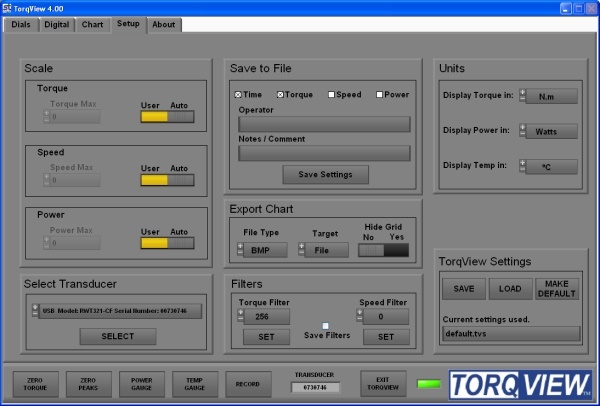Start recording with the Record button
This screenshot has width=600, height=406.
(247, 383)
